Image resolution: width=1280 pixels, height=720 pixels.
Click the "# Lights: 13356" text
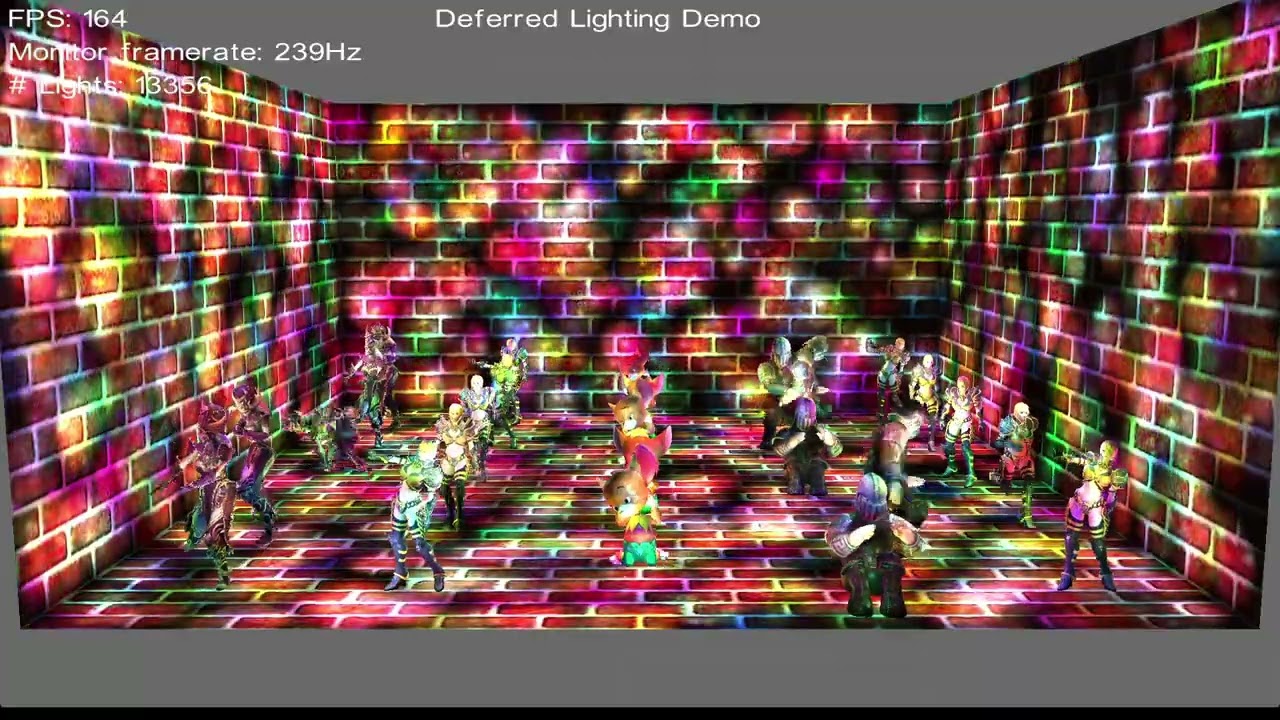110,85
